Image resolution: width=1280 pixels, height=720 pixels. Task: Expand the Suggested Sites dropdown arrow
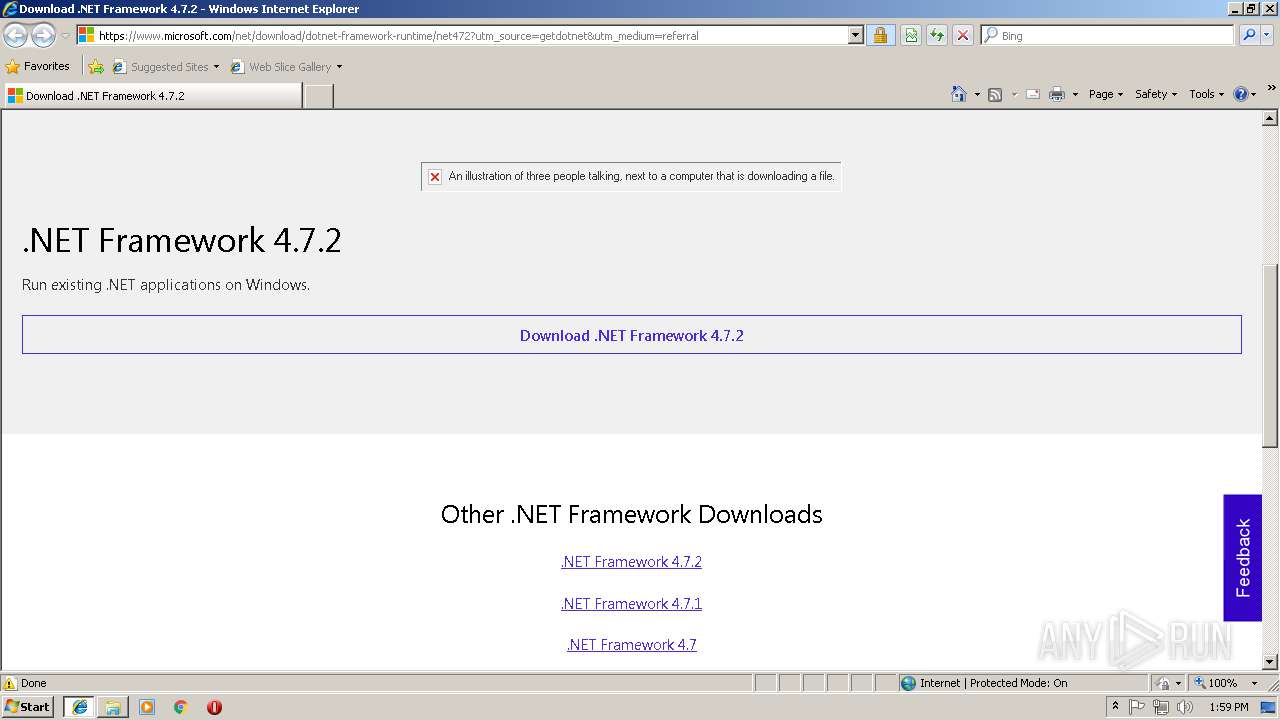click(x=216, y=67)
